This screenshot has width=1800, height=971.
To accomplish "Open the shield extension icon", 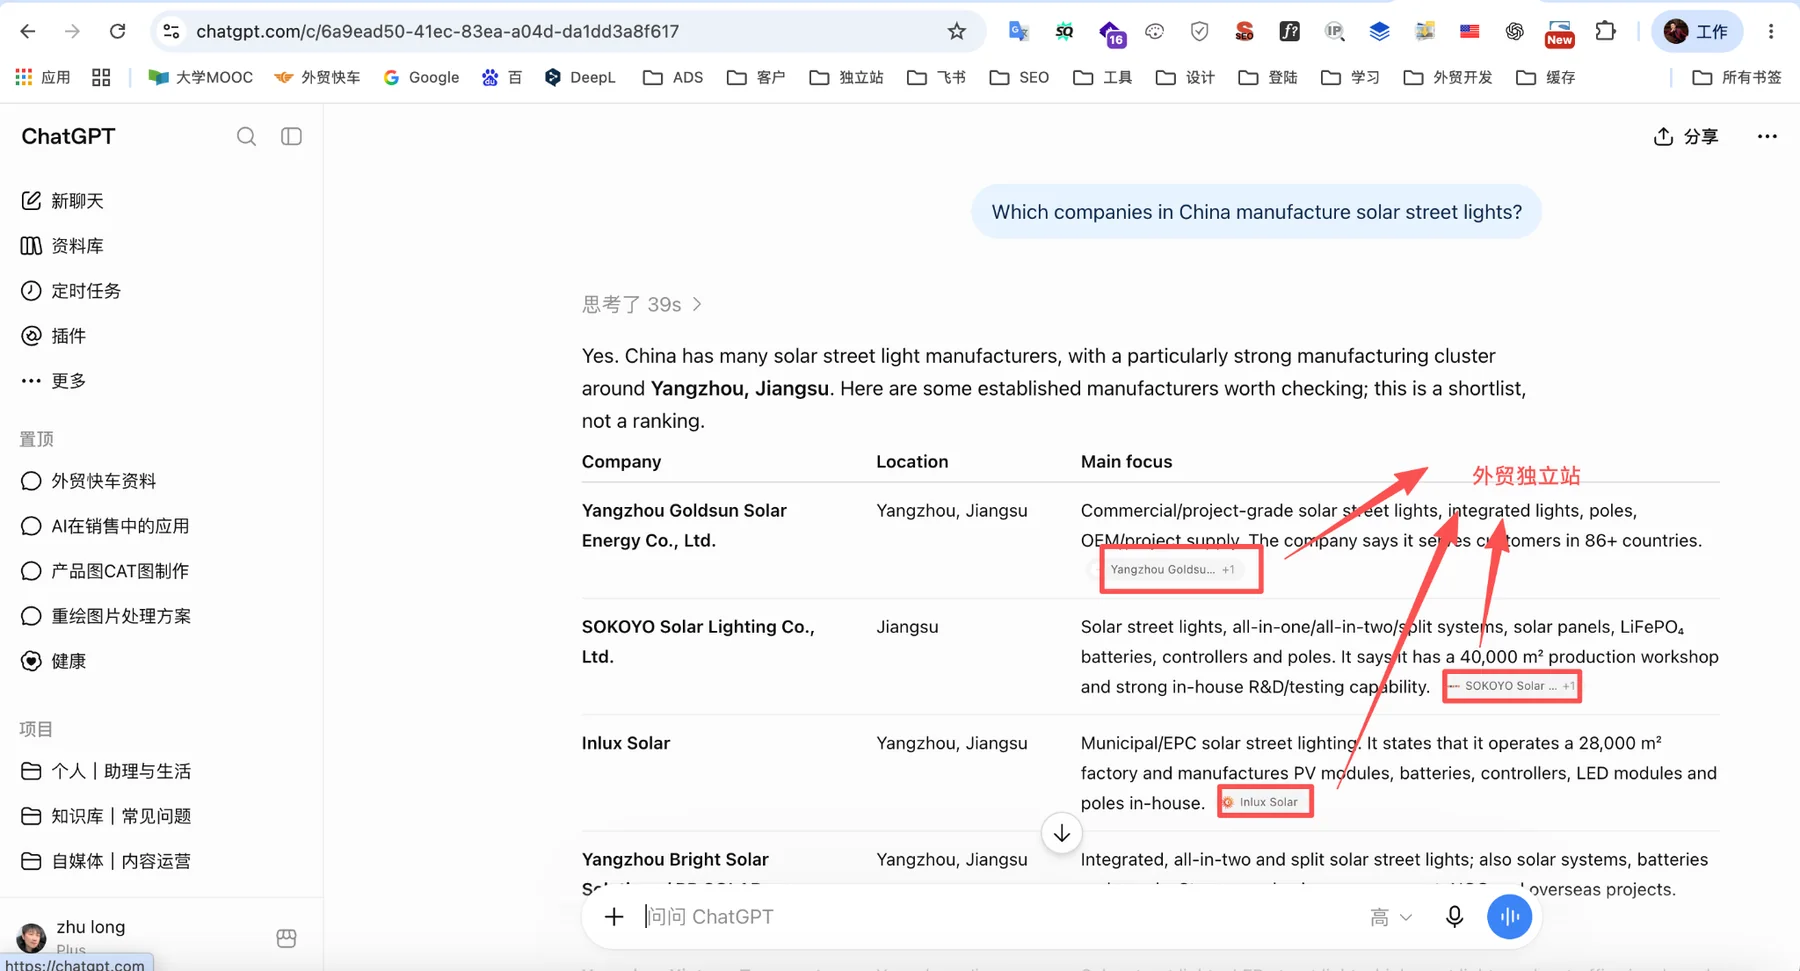I will coord(1199,31).
